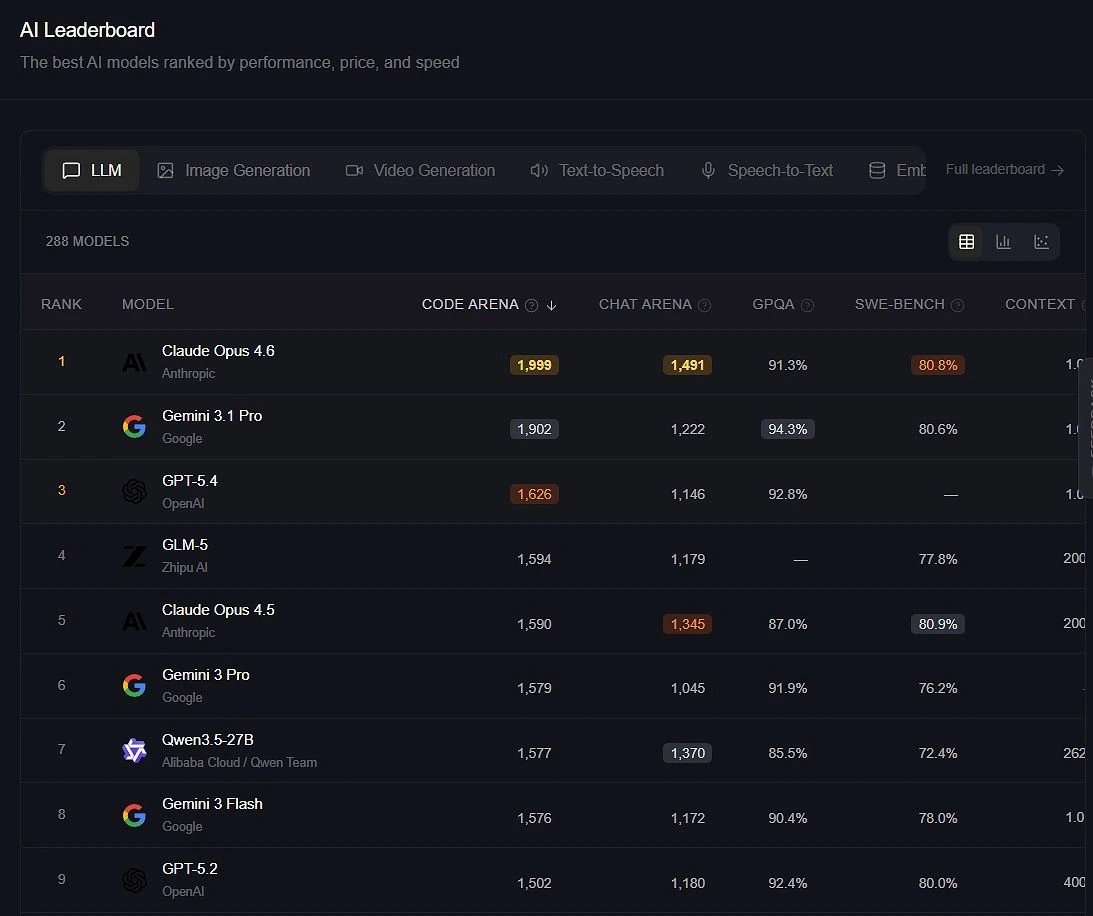Image resolution: width=1093 pixels, height=916 pixels.
Task: Open the Full leaderboard link
Action: pos(1004,169)
